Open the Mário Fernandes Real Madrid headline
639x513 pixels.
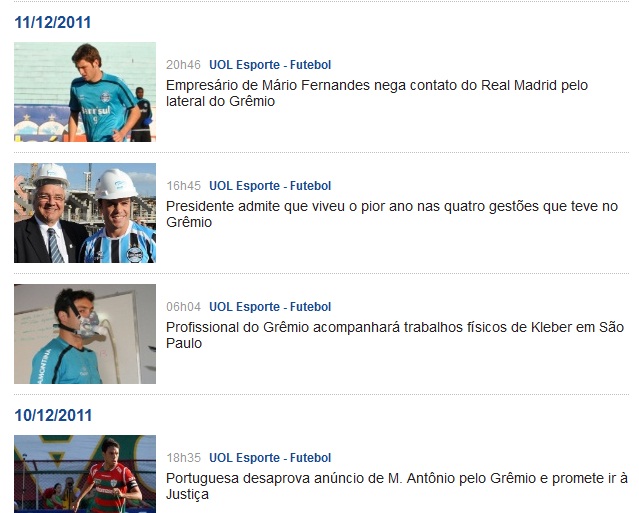pyautogui.click(x=377, y=93)
